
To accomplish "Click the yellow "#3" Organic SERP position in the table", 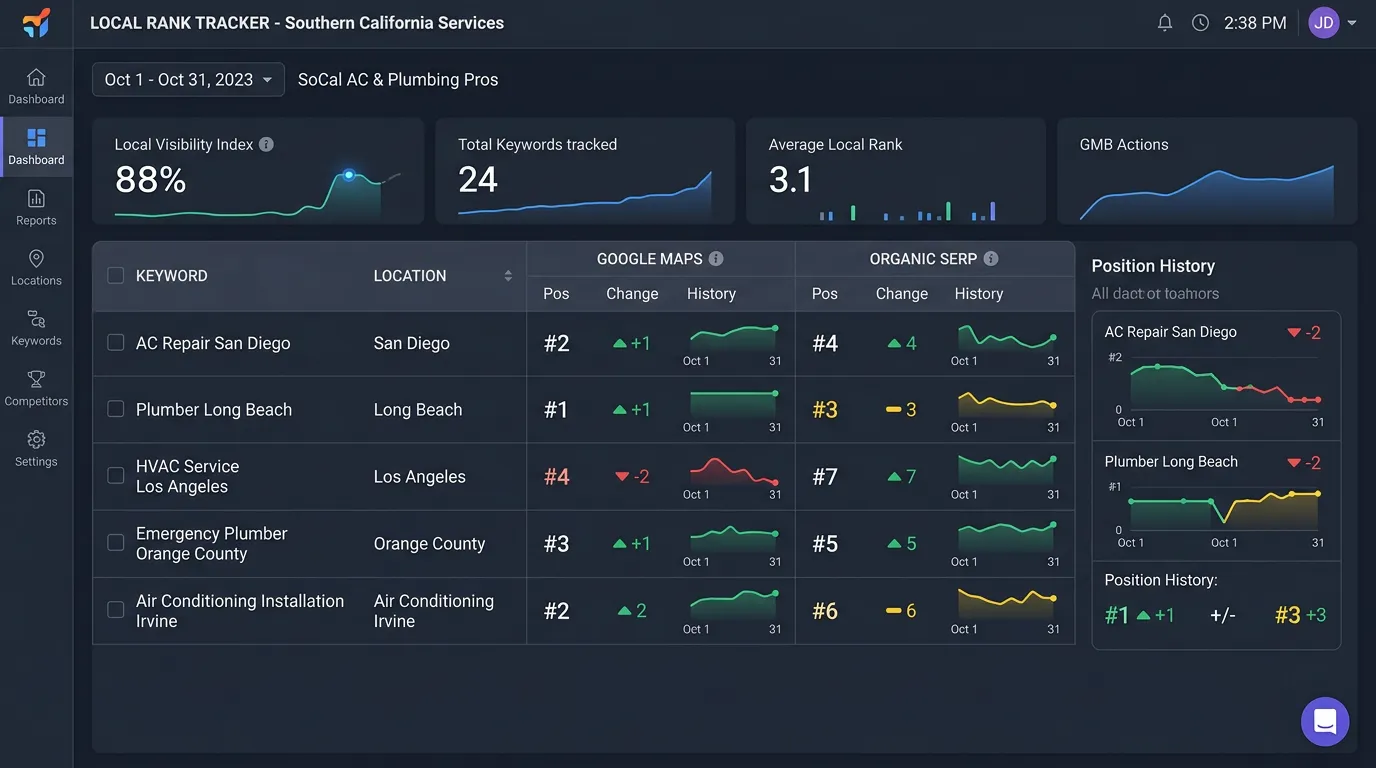I will point(825,410).
